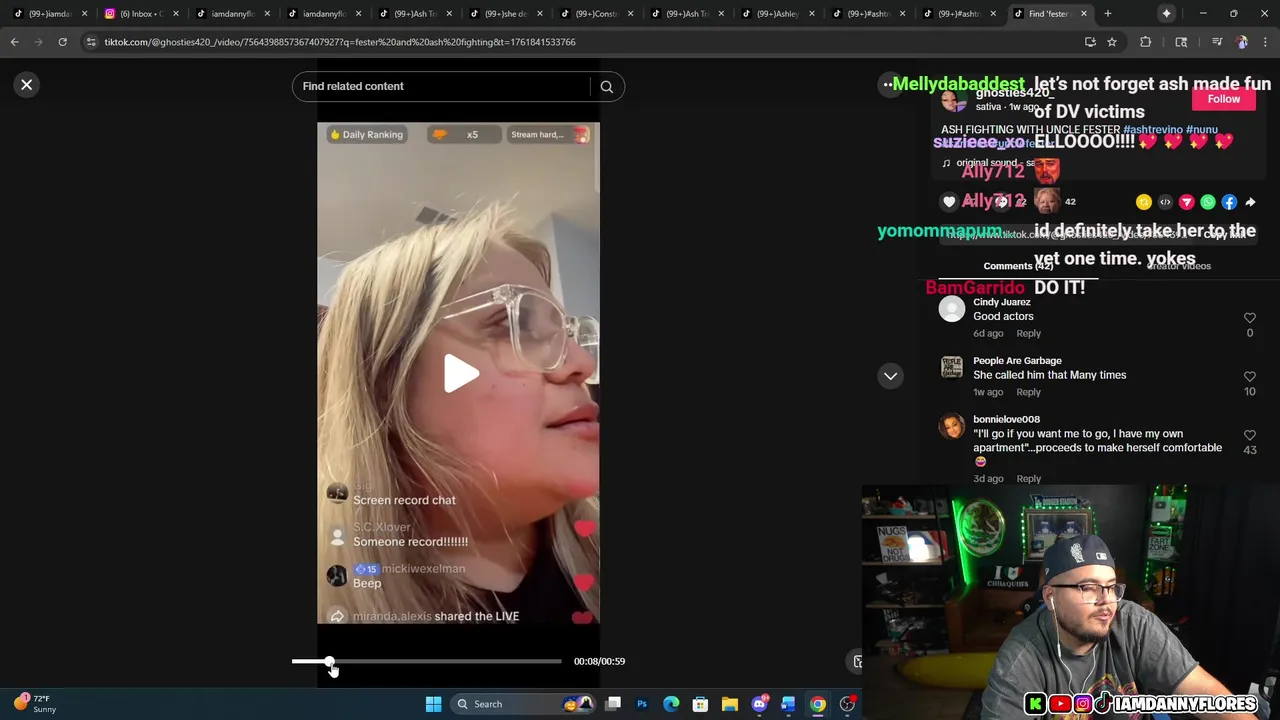Click Copy link for the video URL

pyautogui.click(x=1224, y=235)
